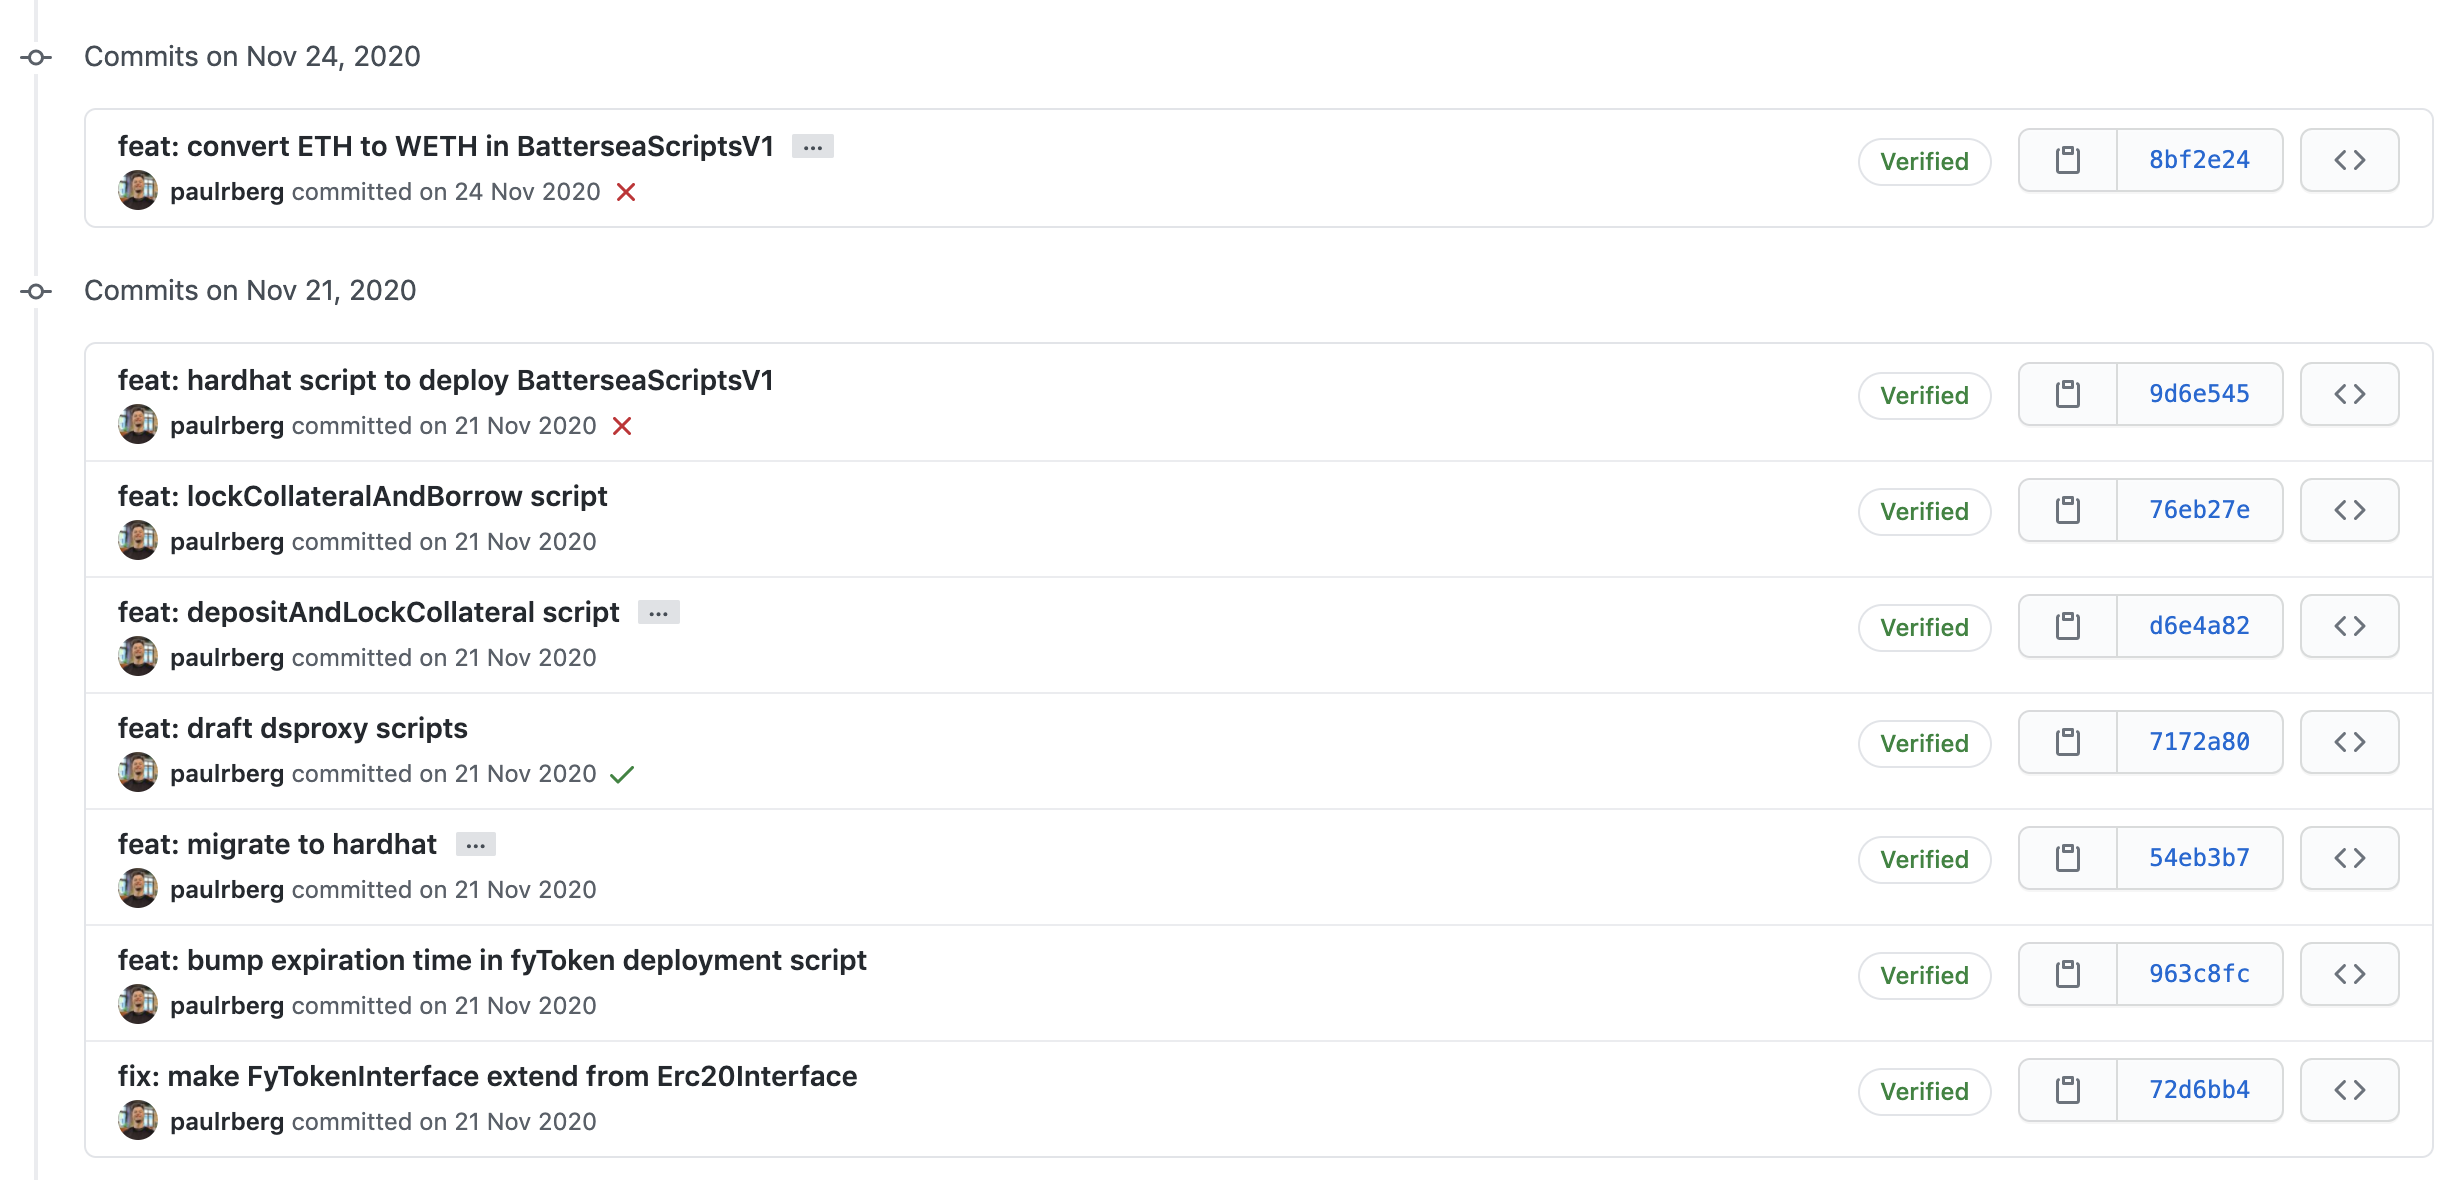Browse repository at commit 76eb27e
2454x1180 pixels.
[x=2349, y=510]
